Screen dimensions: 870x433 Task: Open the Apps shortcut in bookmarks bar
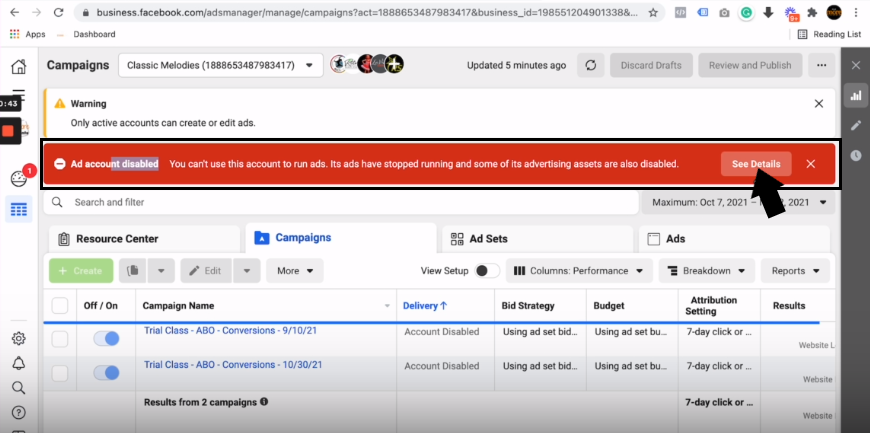(28, 34)
